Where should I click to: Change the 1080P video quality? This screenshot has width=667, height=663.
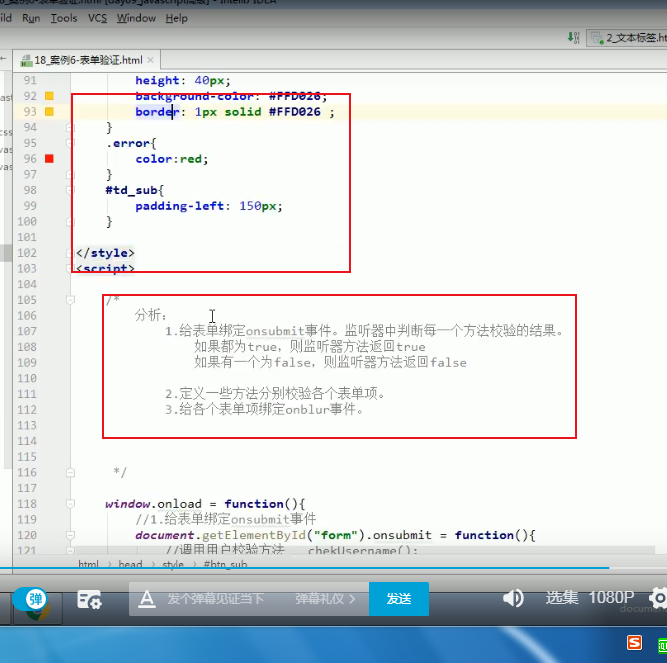pos(611,598)
